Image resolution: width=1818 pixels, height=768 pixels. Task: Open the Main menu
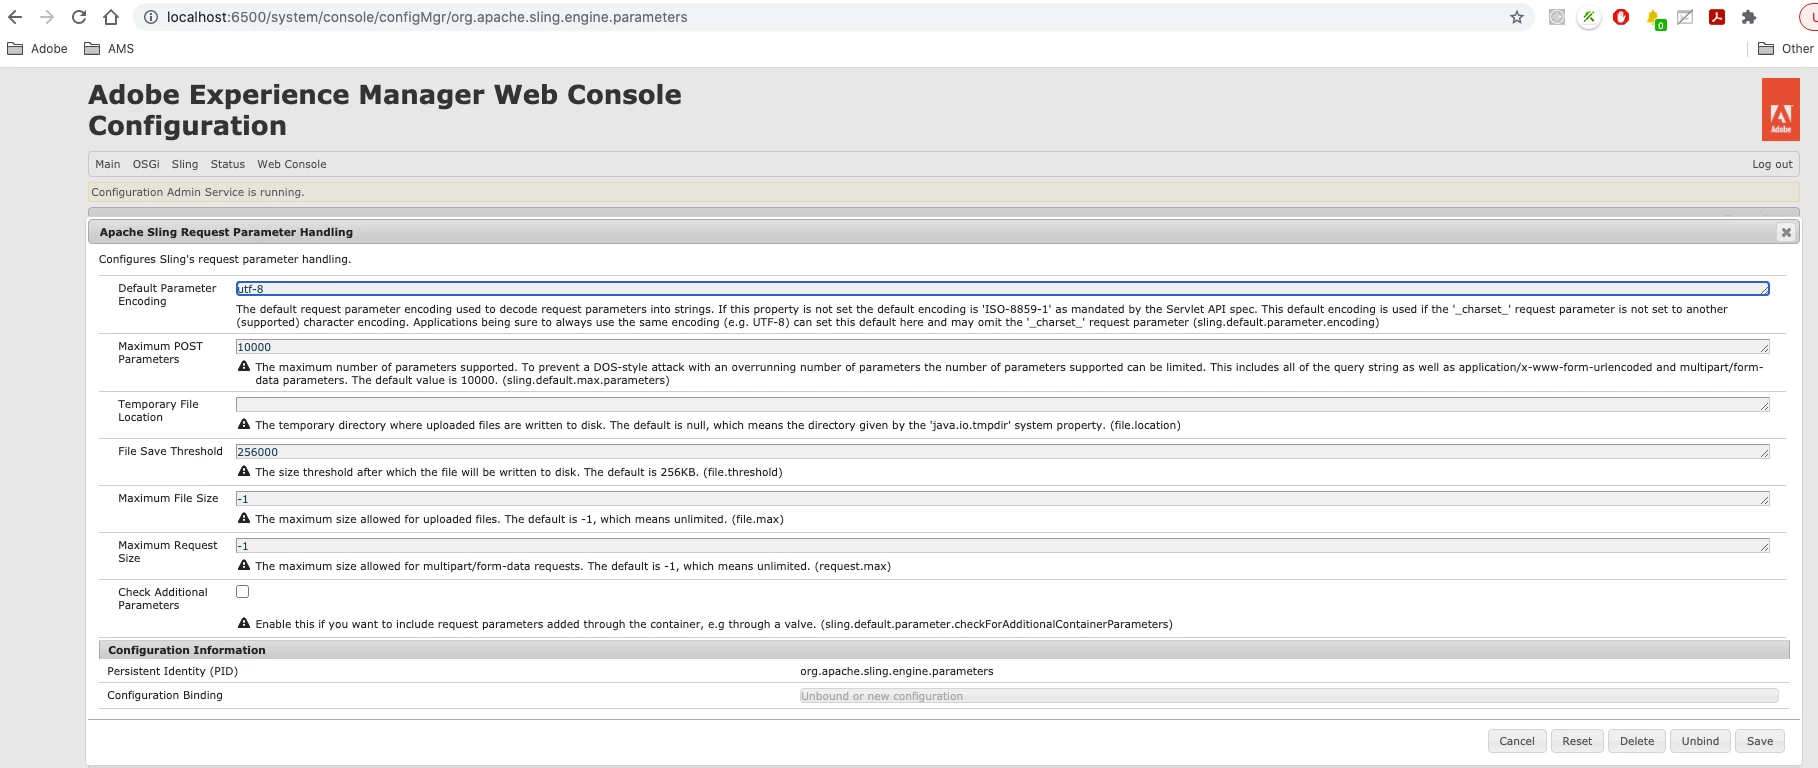pyautogui.click(x=108, y=164)
